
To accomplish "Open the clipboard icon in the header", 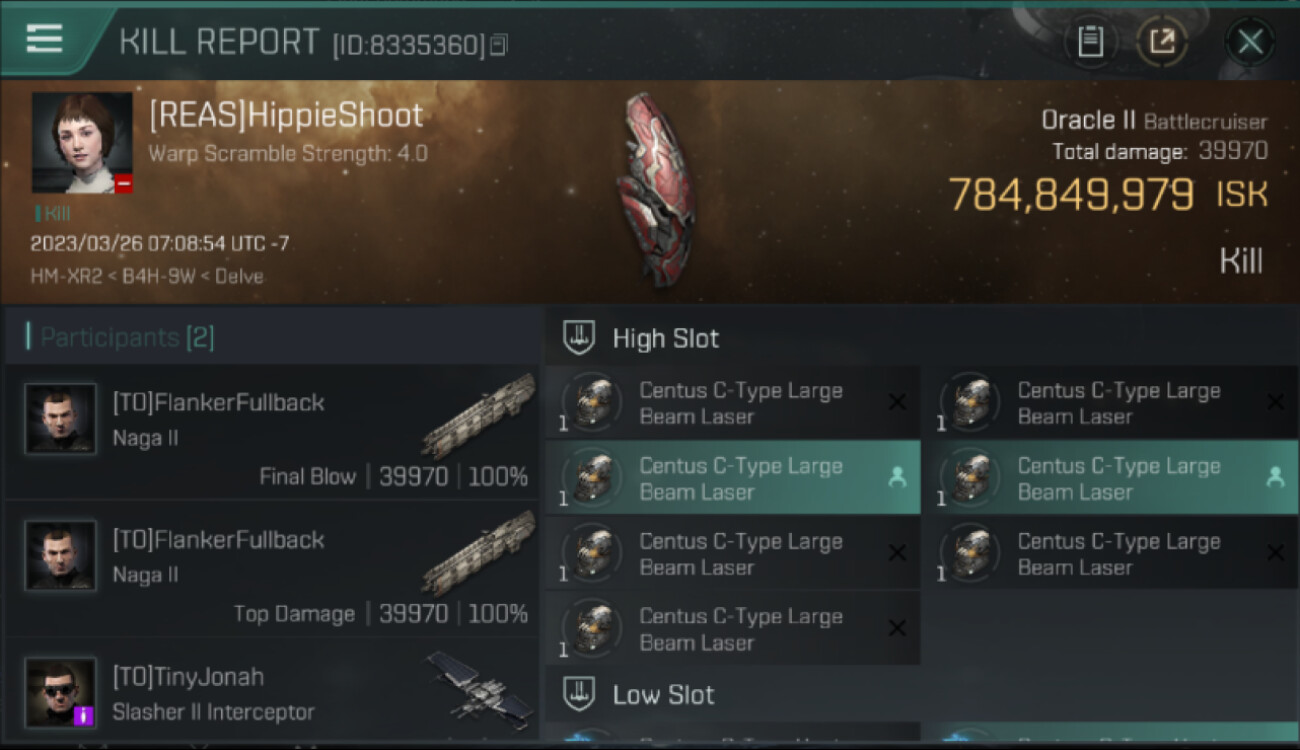I will [x=1090, y=41].
